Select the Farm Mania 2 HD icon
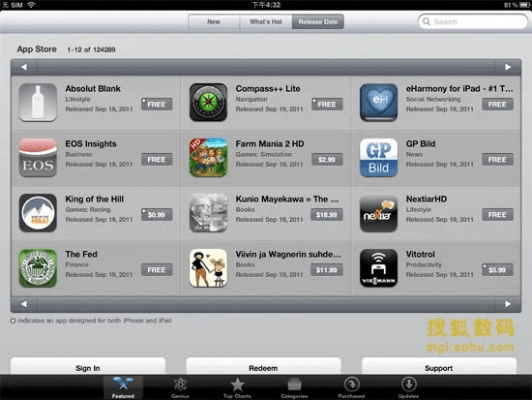532x400 pixels. tap(208, 157)
